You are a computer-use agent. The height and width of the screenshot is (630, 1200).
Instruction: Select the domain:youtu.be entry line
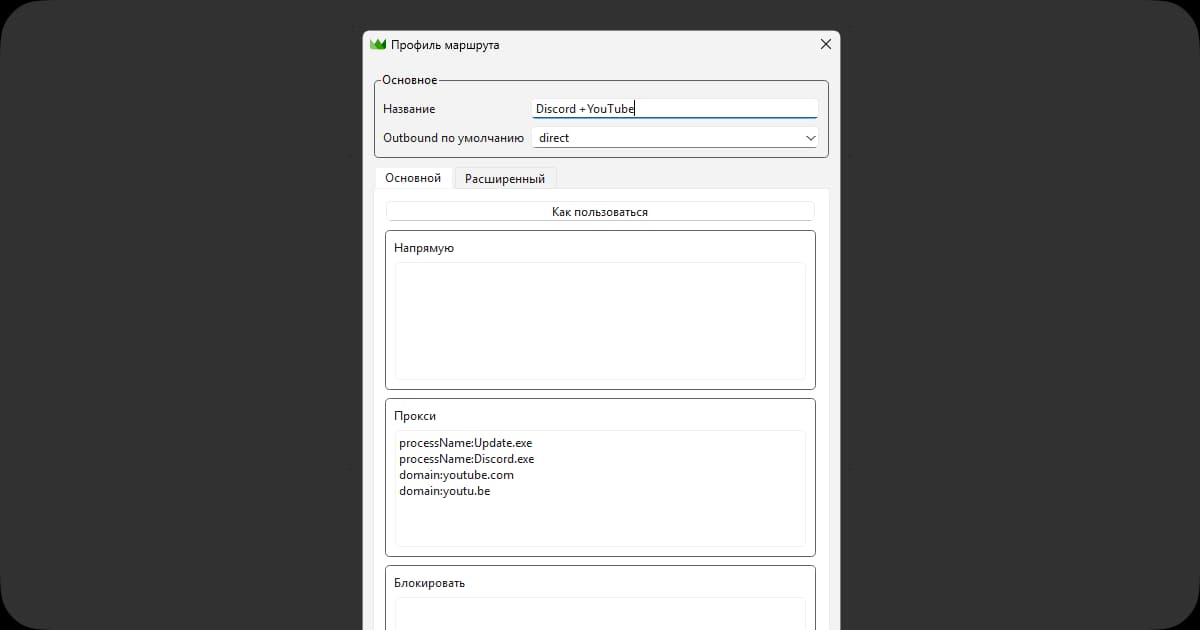(444, 491)
